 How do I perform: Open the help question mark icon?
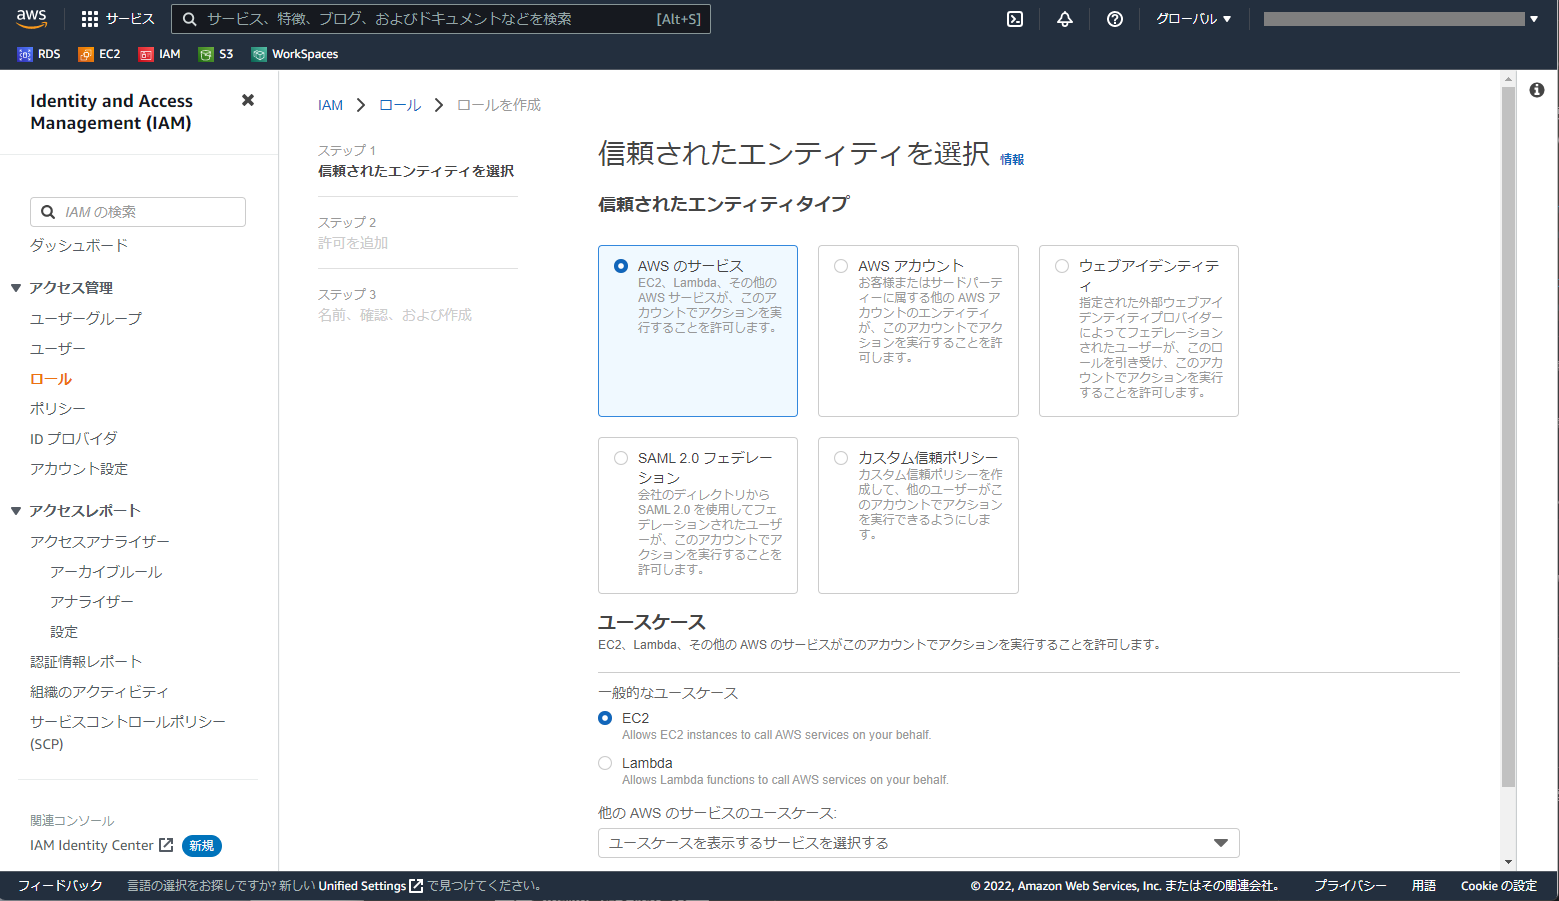click(x=1115, y=19)
